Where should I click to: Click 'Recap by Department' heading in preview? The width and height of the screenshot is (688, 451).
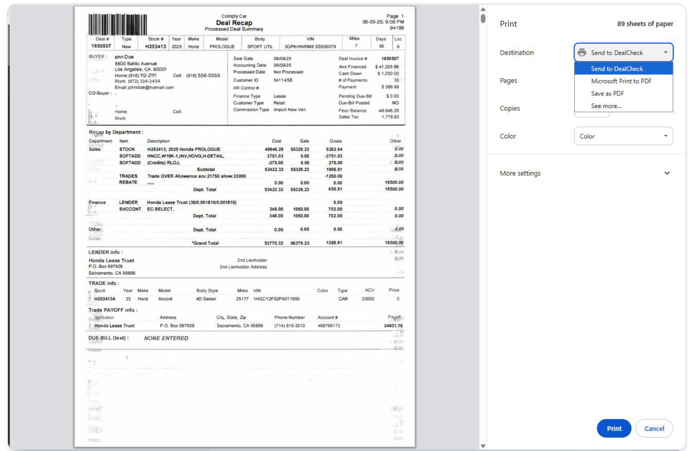click(115, 132)
